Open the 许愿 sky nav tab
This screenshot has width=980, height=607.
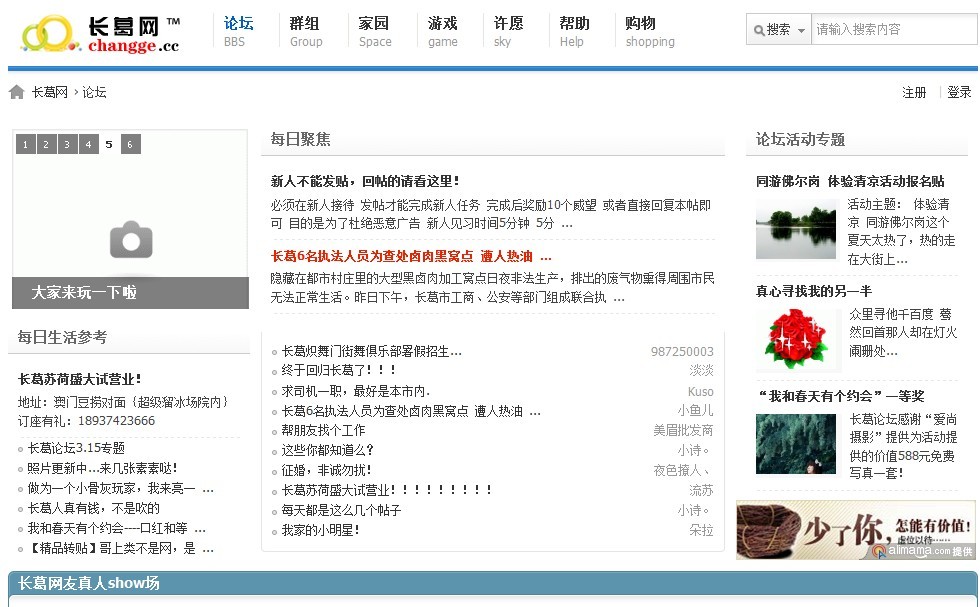(508, 32)
